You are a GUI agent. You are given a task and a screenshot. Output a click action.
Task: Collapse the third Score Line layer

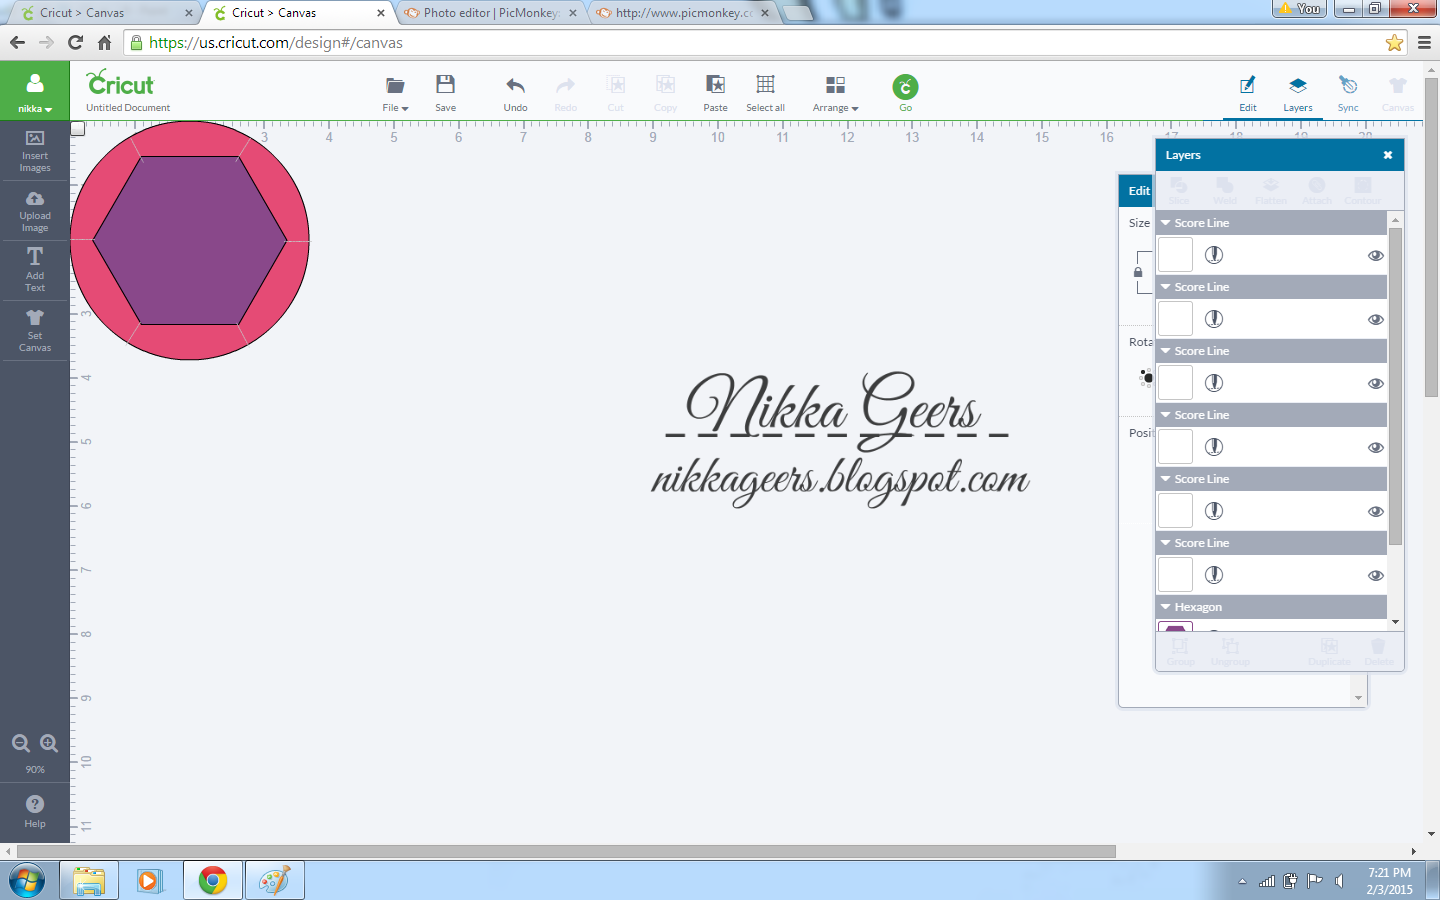[x=1165, y=351]
